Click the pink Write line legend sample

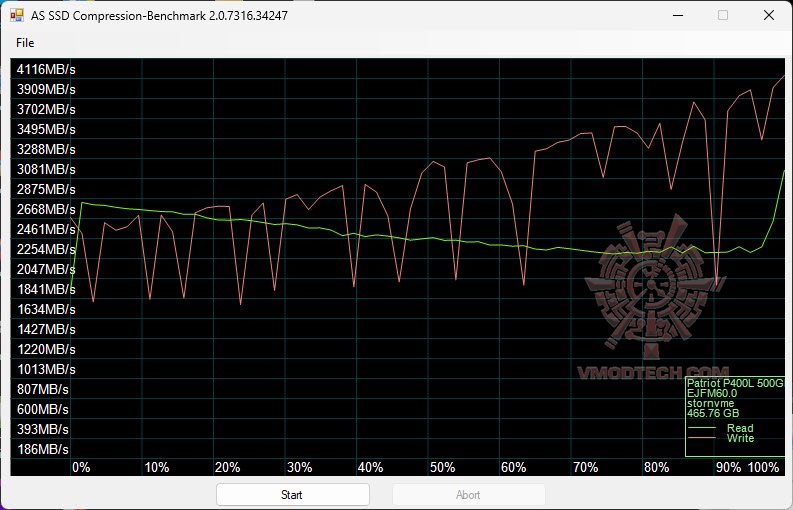[702, 438]
